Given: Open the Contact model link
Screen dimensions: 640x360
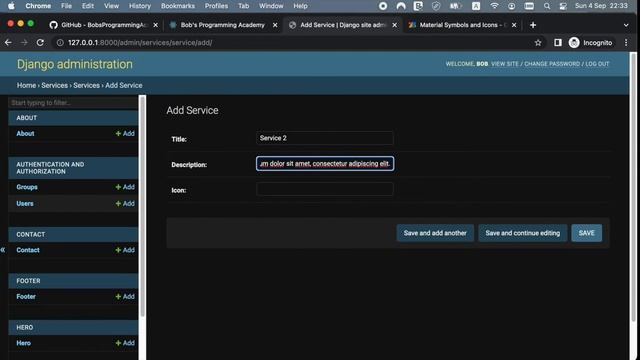Looking at the screenshot, I should [x=28, y=250].
